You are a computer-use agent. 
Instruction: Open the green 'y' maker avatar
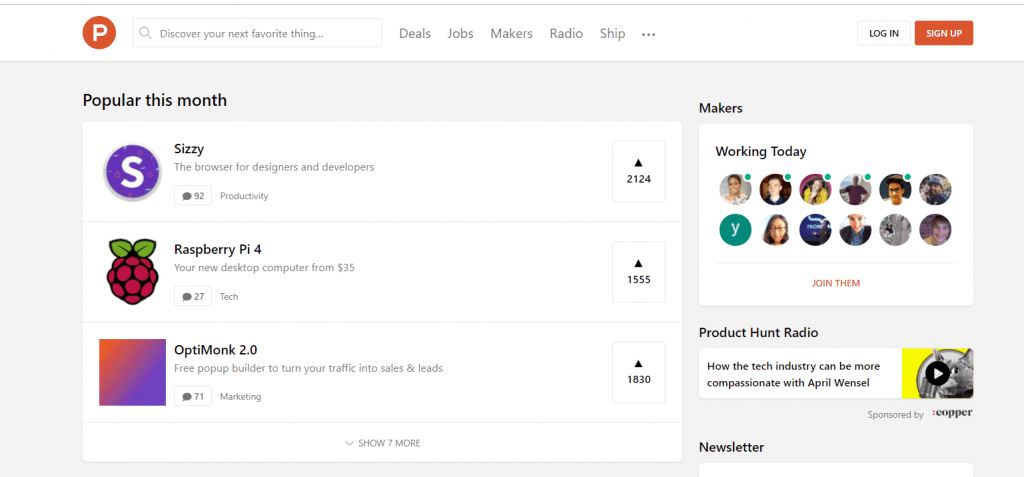click(735, 230)
